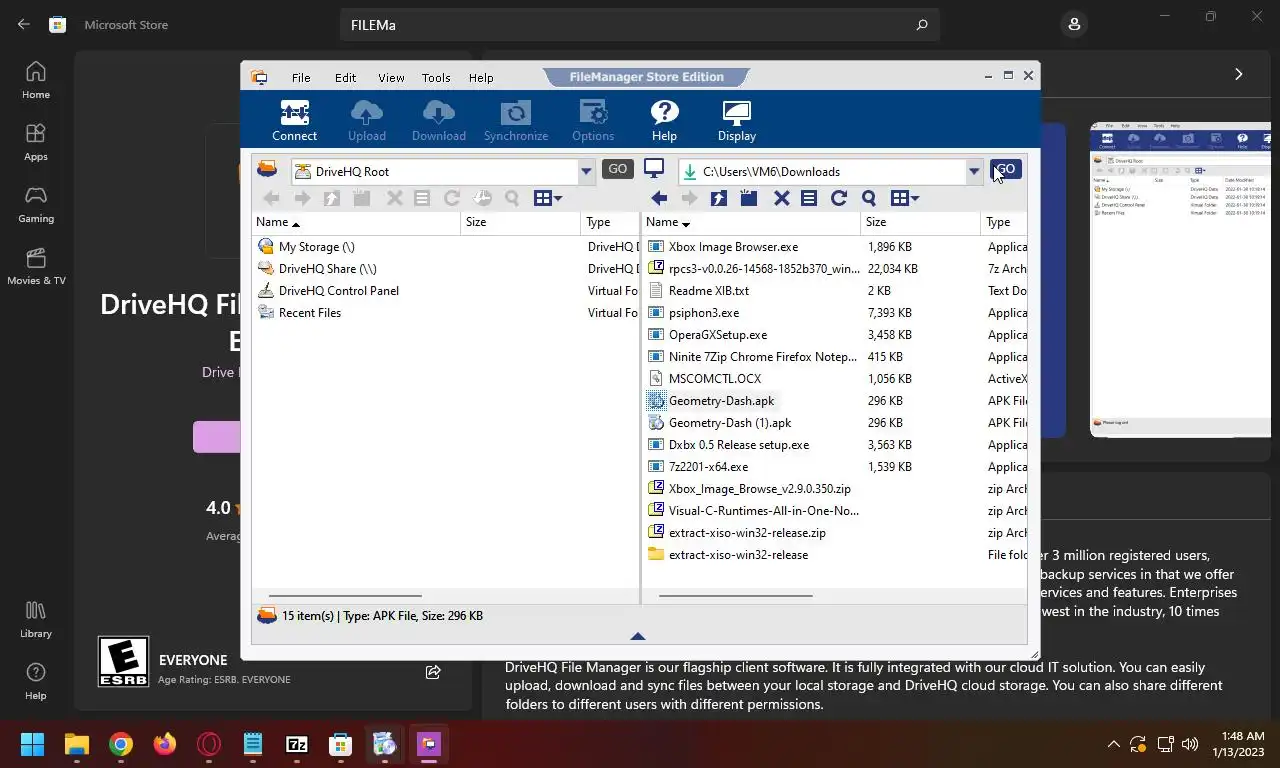Screen dimensions: 1280x768
Task: Select OperaGXSetup.exe file
Action: tap(717, 335)
